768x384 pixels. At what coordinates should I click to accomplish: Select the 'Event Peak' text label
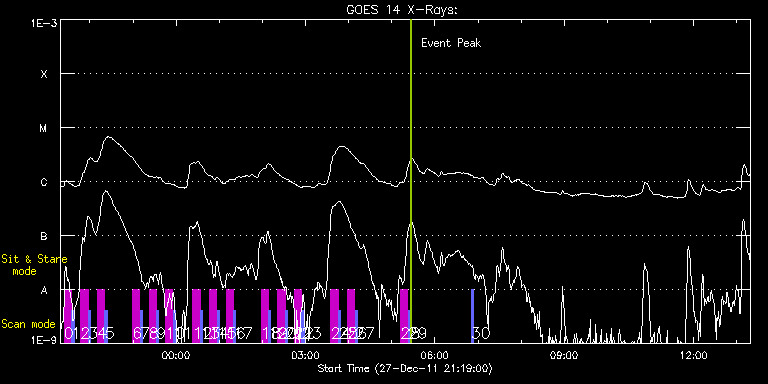click(x=451, y=43)
